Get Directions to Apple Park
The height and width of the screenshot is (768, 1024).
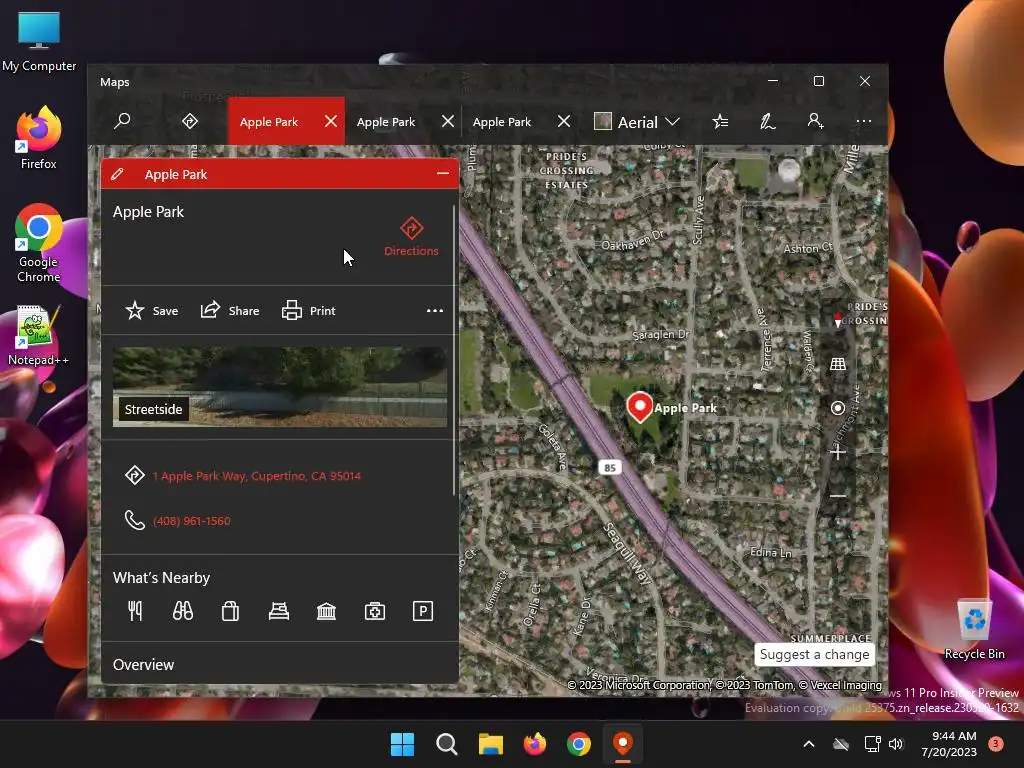pyautogui.click(x=411, y=236)
